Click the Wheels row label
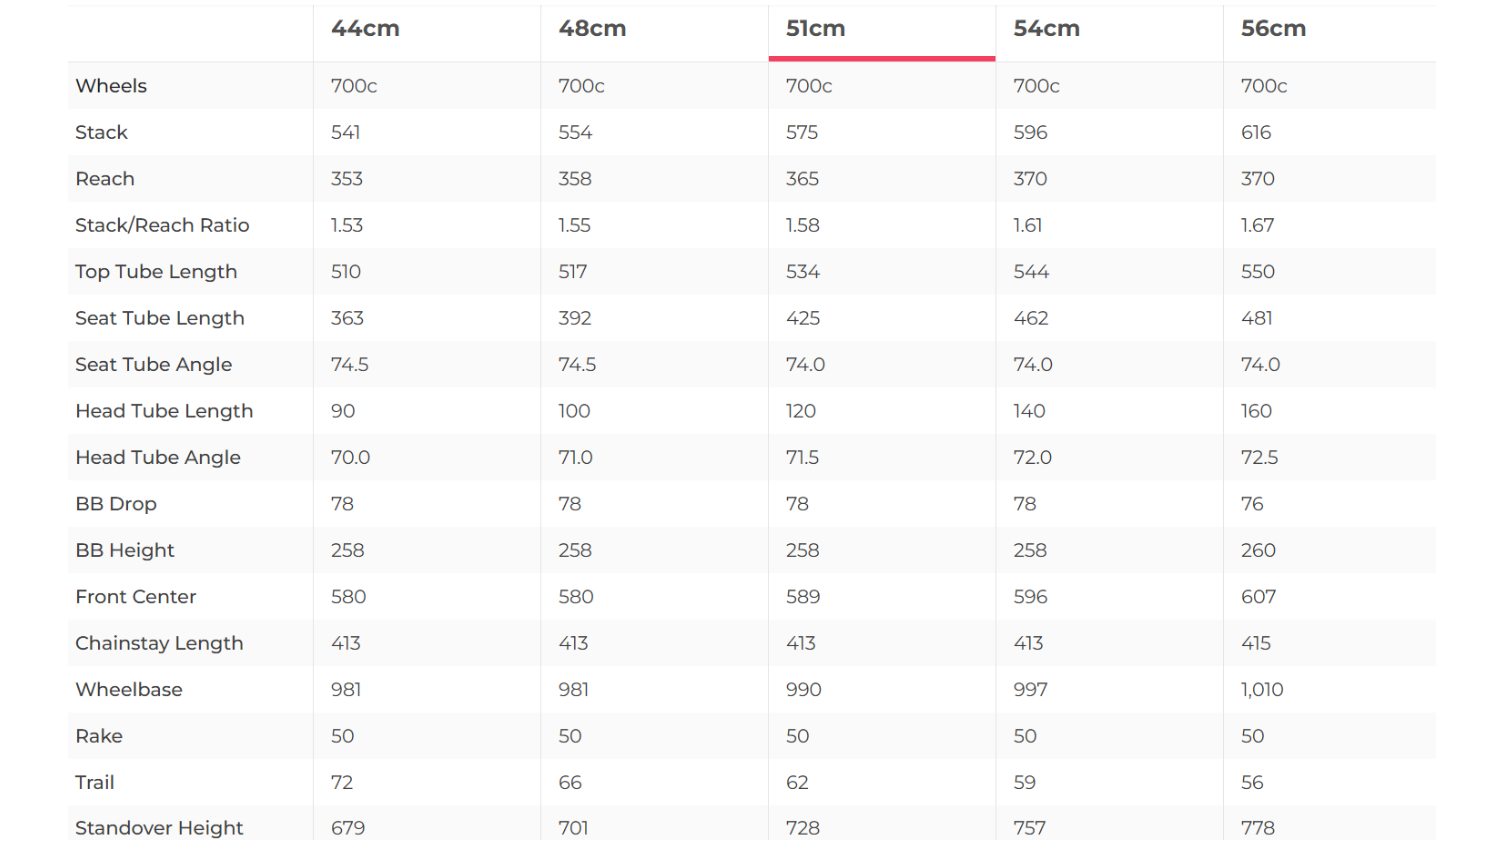 (111, 86)
